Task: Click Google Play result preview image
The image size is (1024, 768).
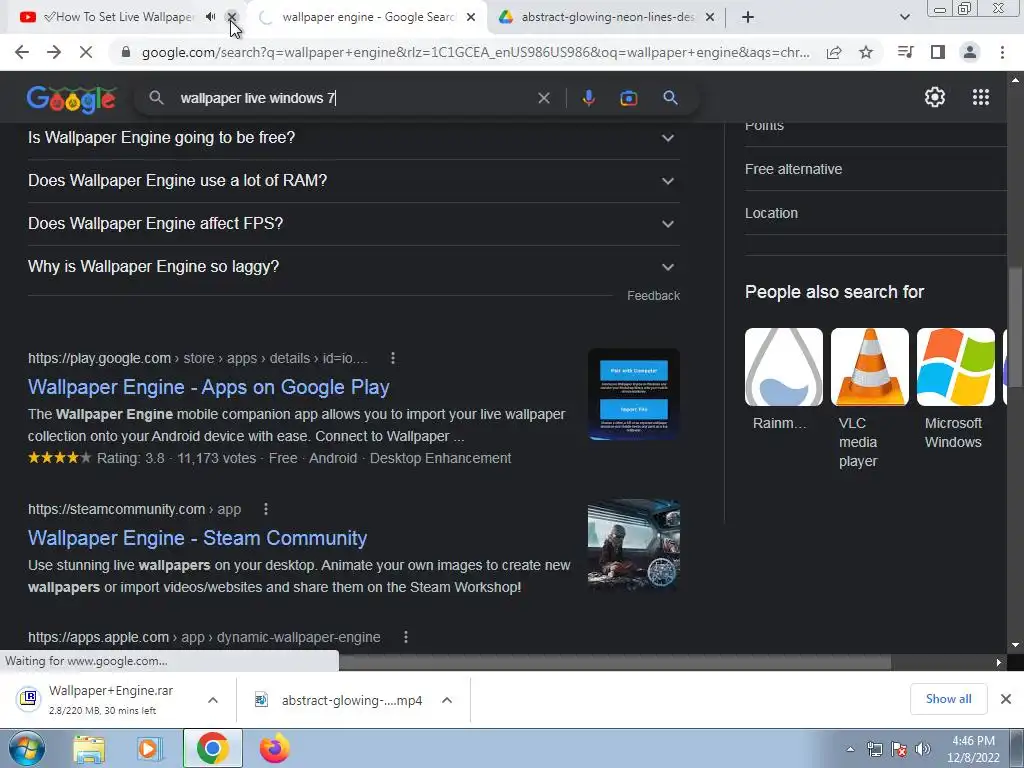Action: [633, 394]
